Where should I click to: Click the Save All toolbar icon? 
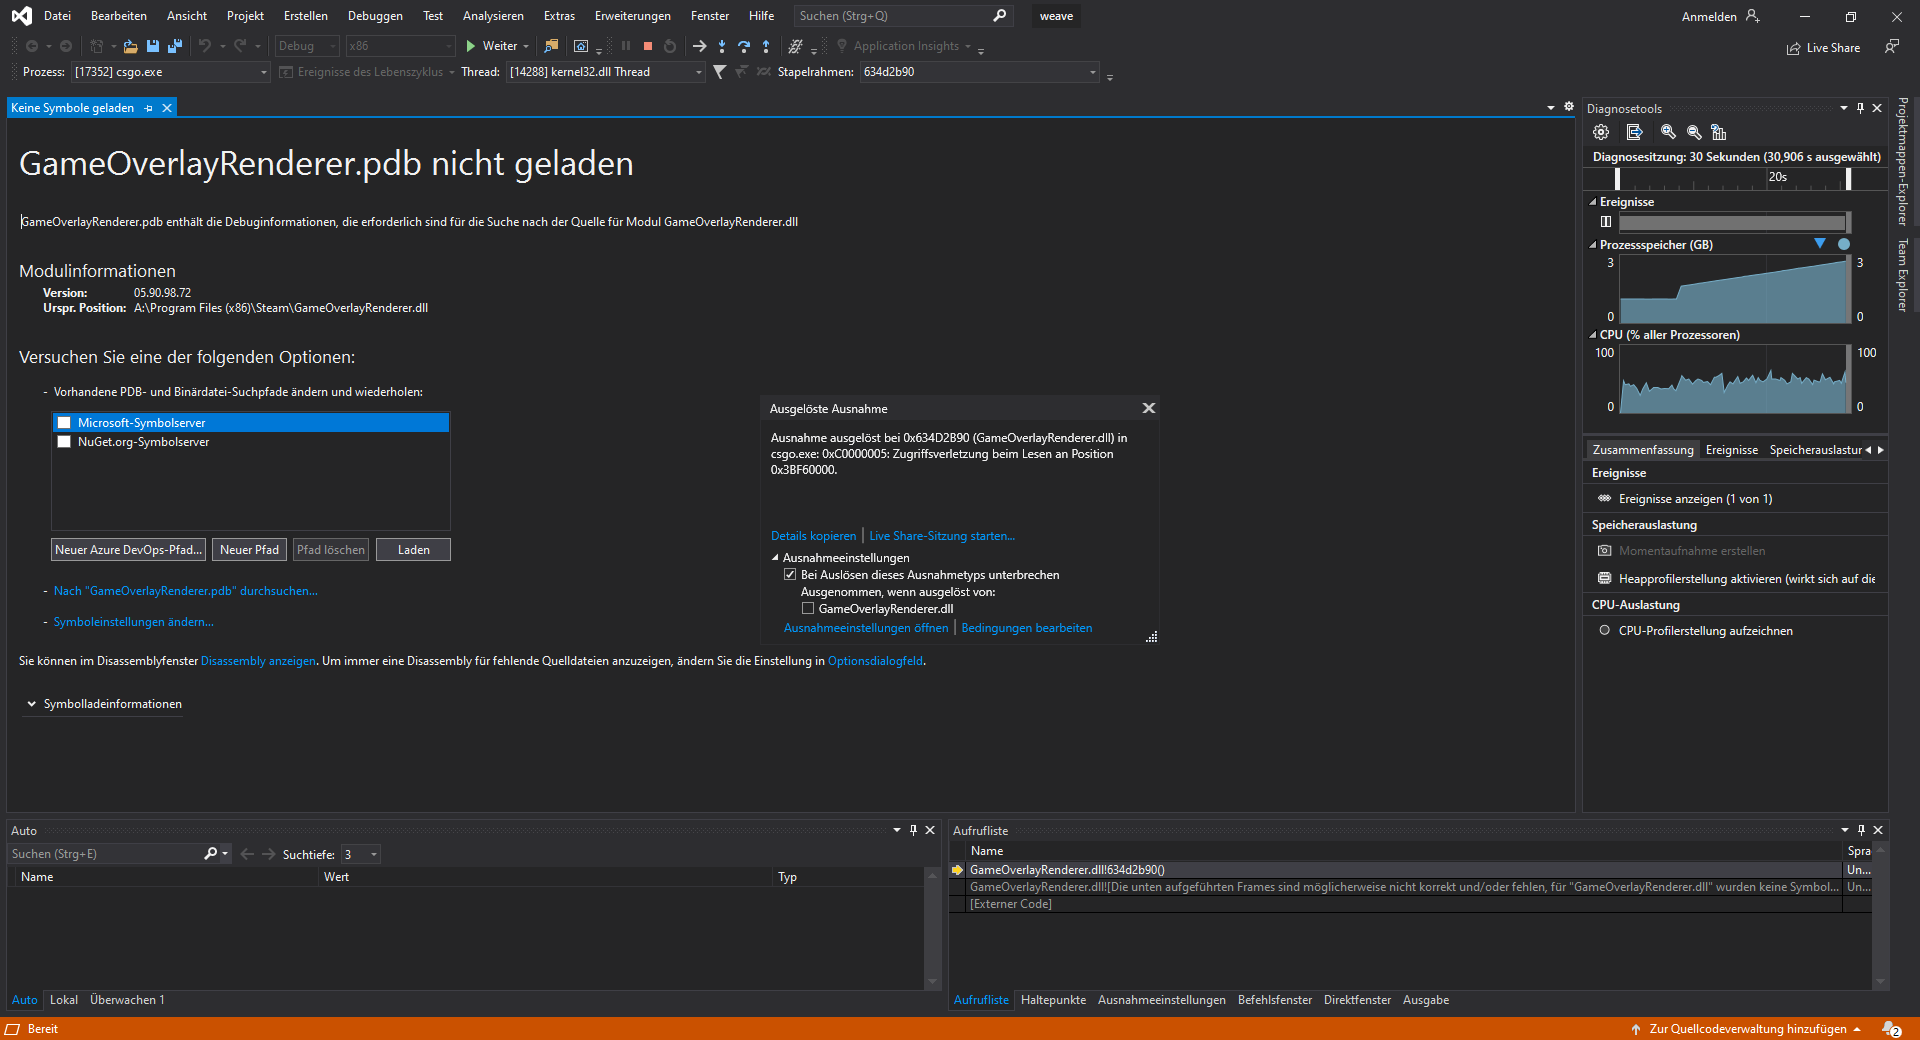[175, 46]
